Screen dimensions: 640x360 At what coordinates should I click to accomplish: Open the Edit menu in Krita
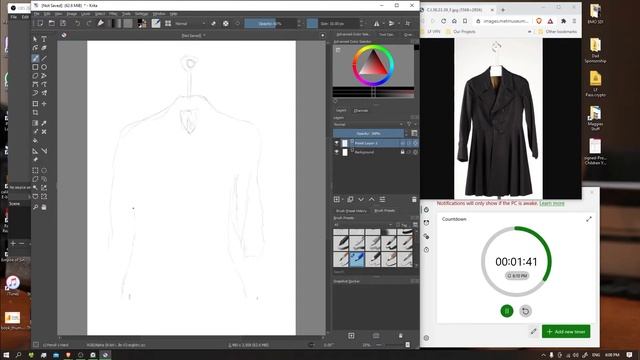click(x=47, y=13)
